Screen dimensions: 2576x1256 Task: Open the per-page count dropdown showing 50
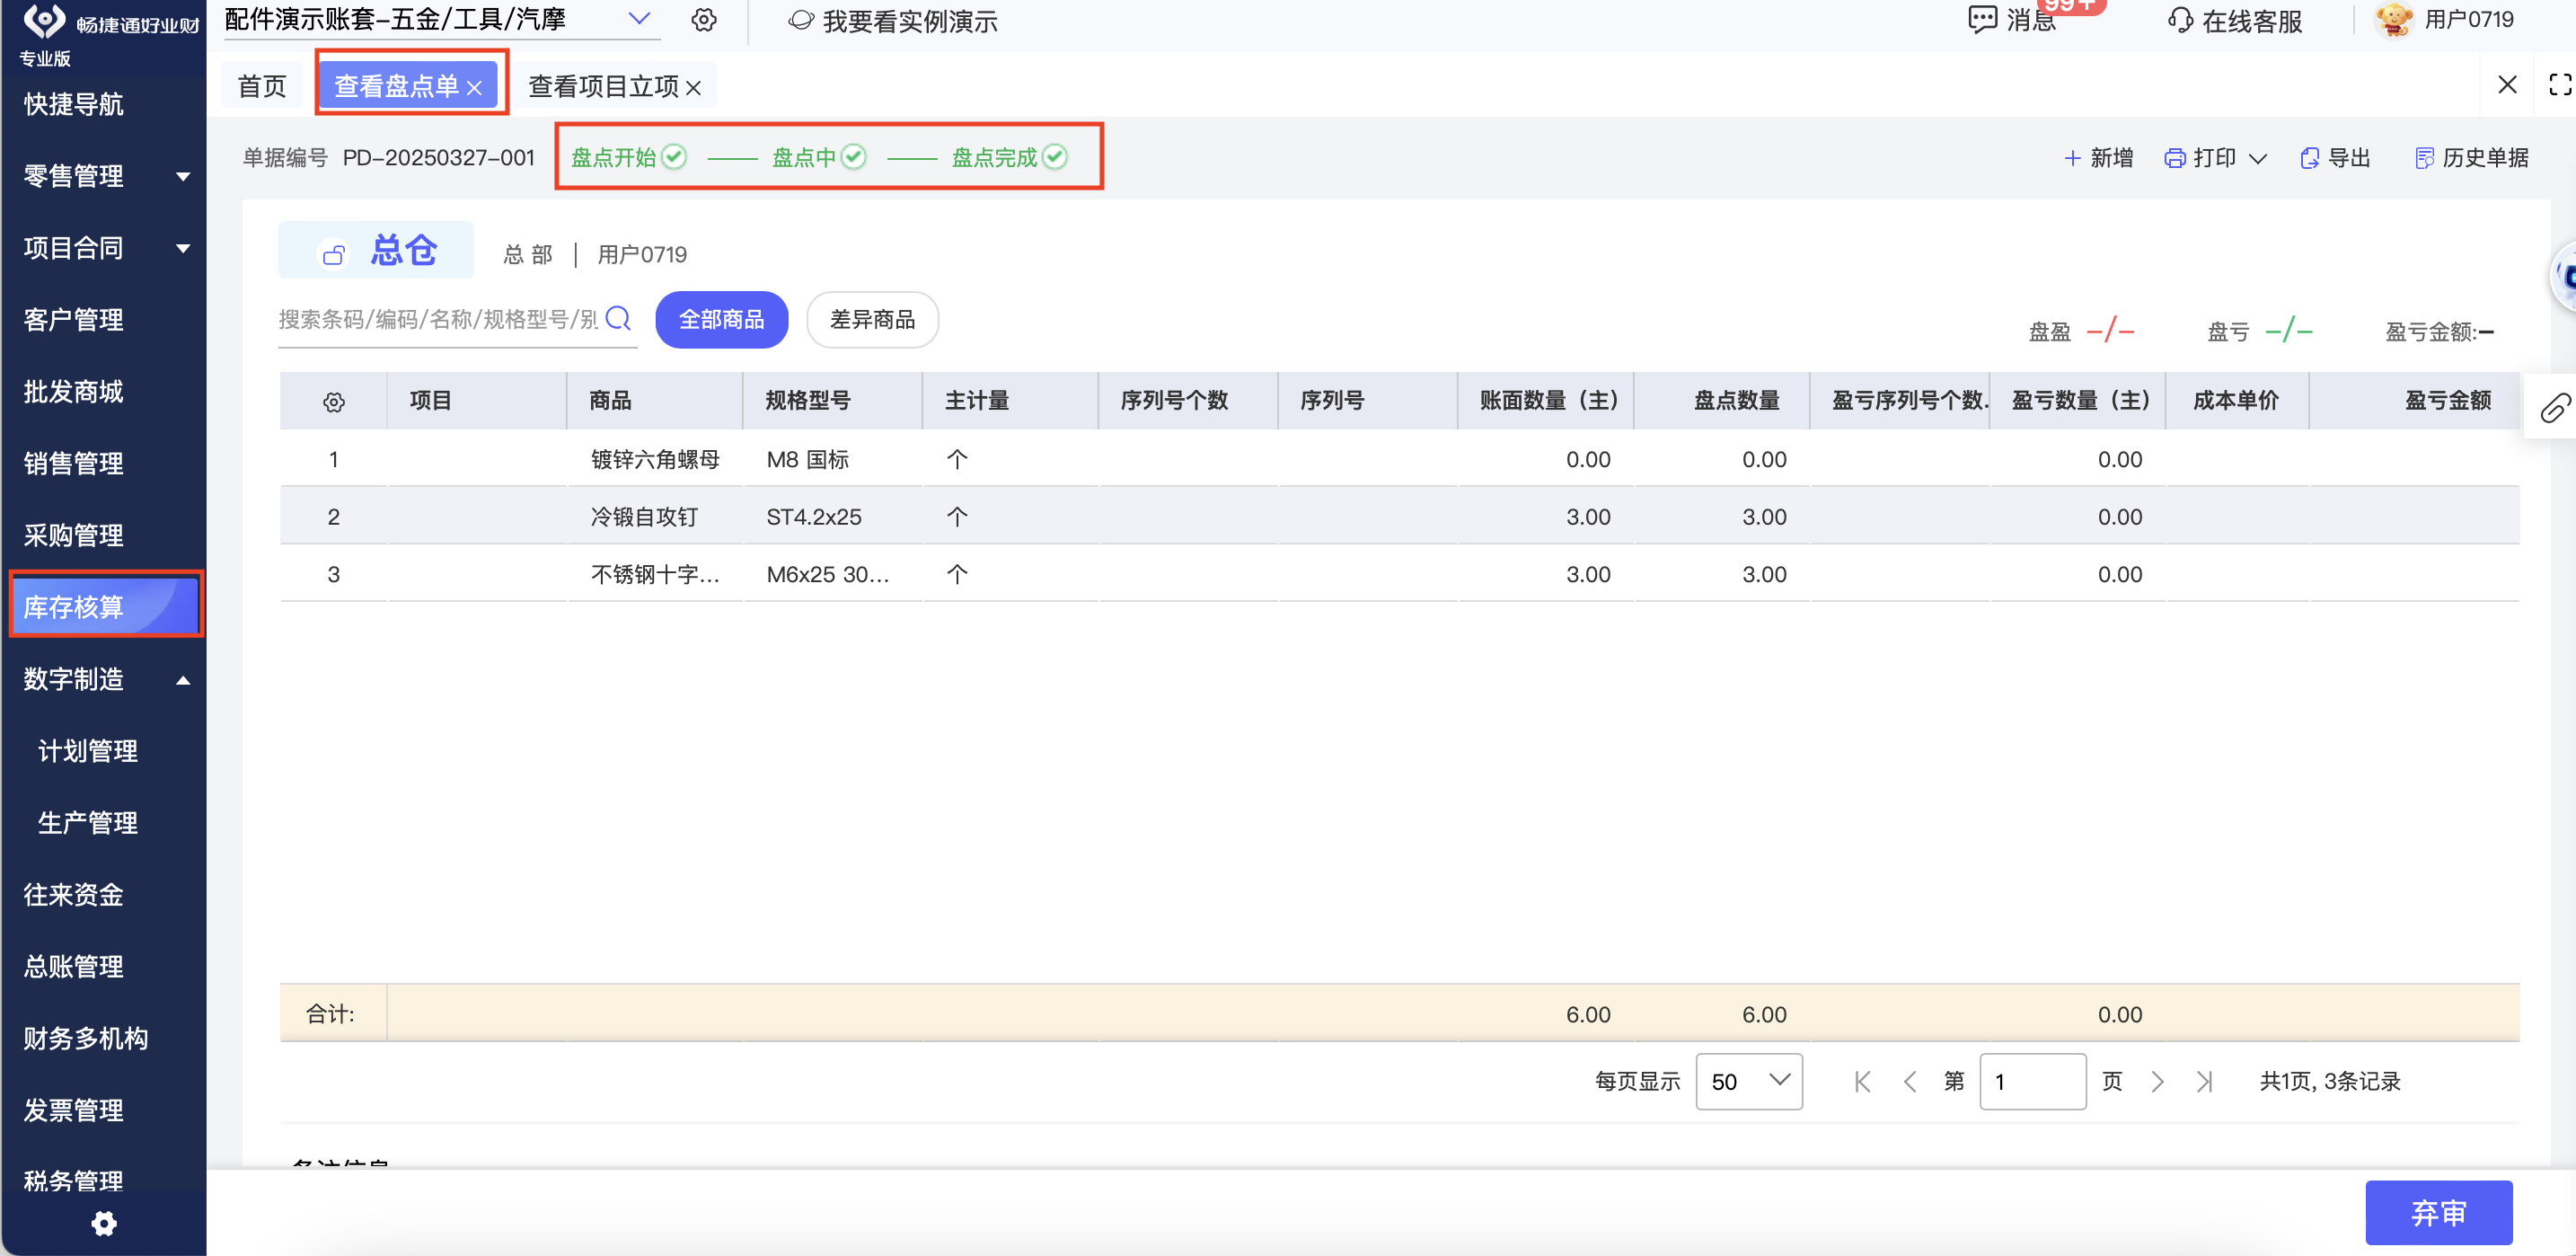[x=1749, y=1081]
